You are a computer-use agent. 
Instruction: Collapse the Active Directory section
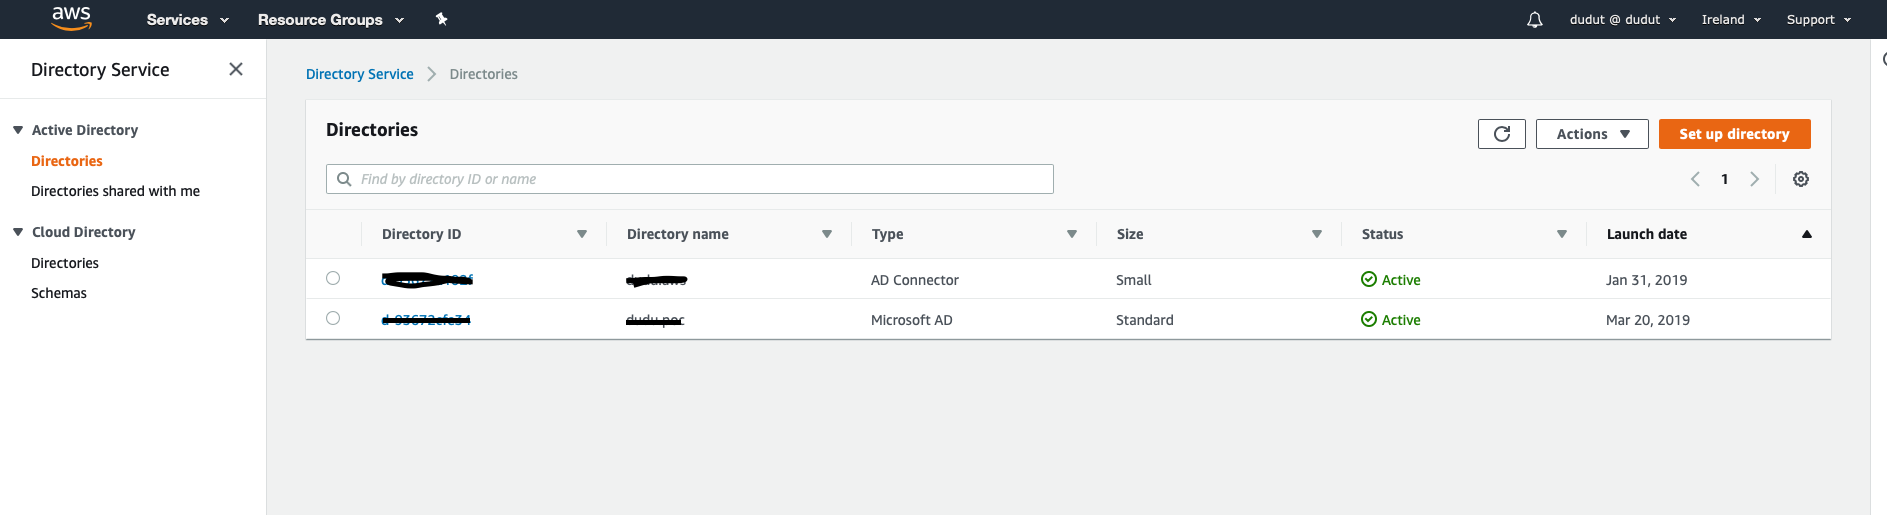point(18,130)
